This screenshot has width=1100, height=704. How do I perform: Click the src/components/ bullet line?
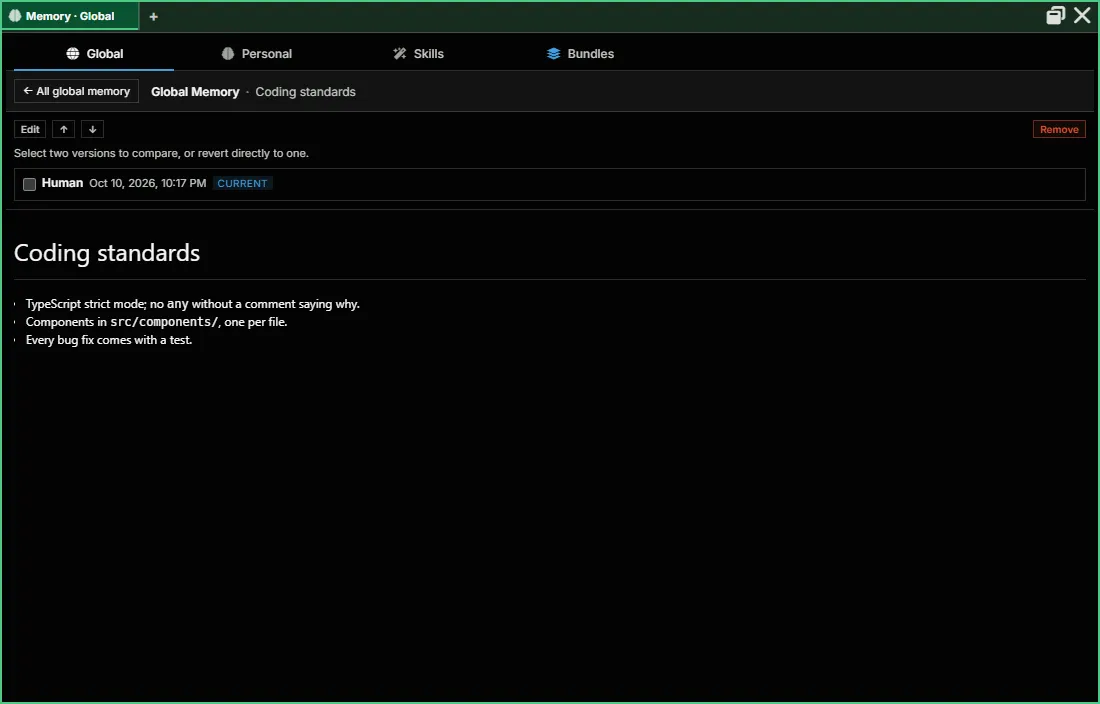(156, 322)
